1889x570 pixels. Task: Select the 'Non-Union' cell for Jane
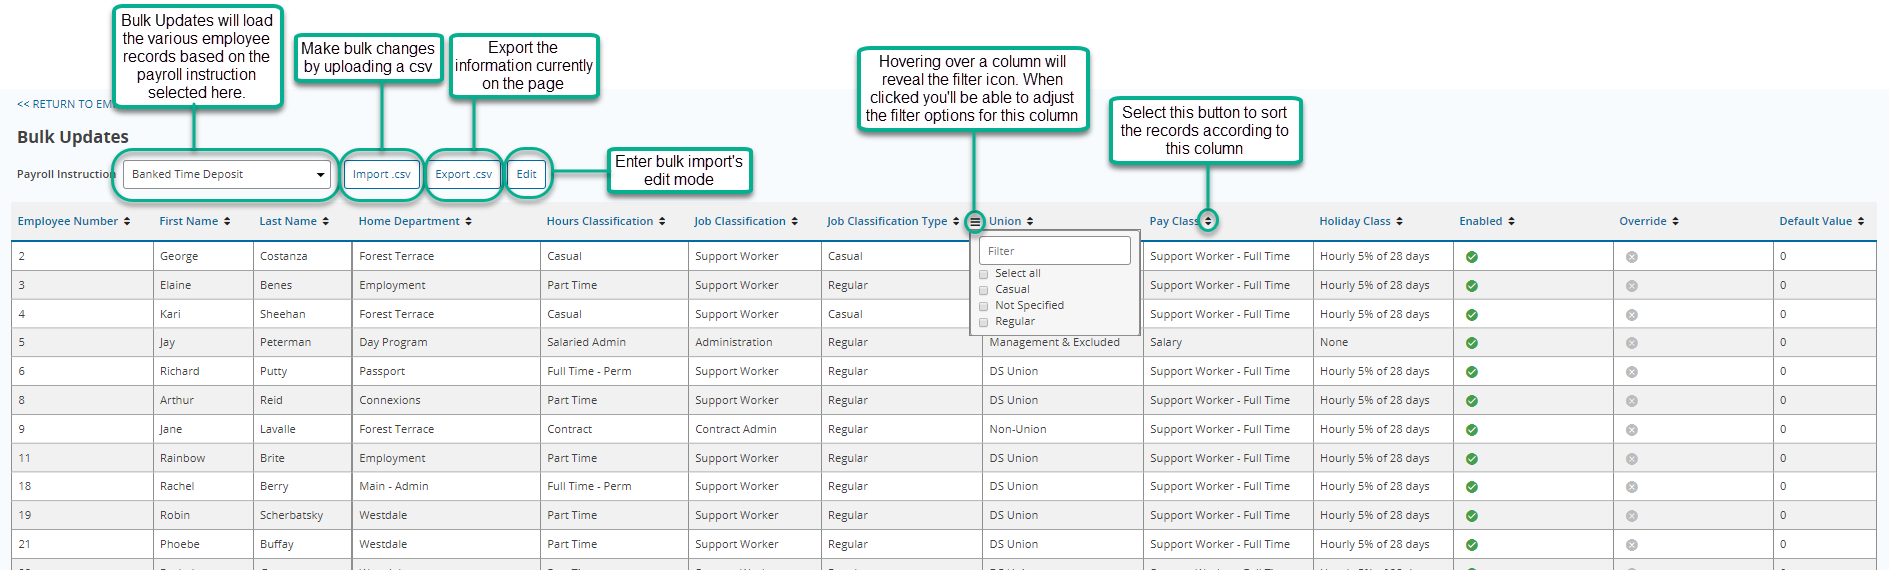pyautogui.click(x=1063, y=430)
